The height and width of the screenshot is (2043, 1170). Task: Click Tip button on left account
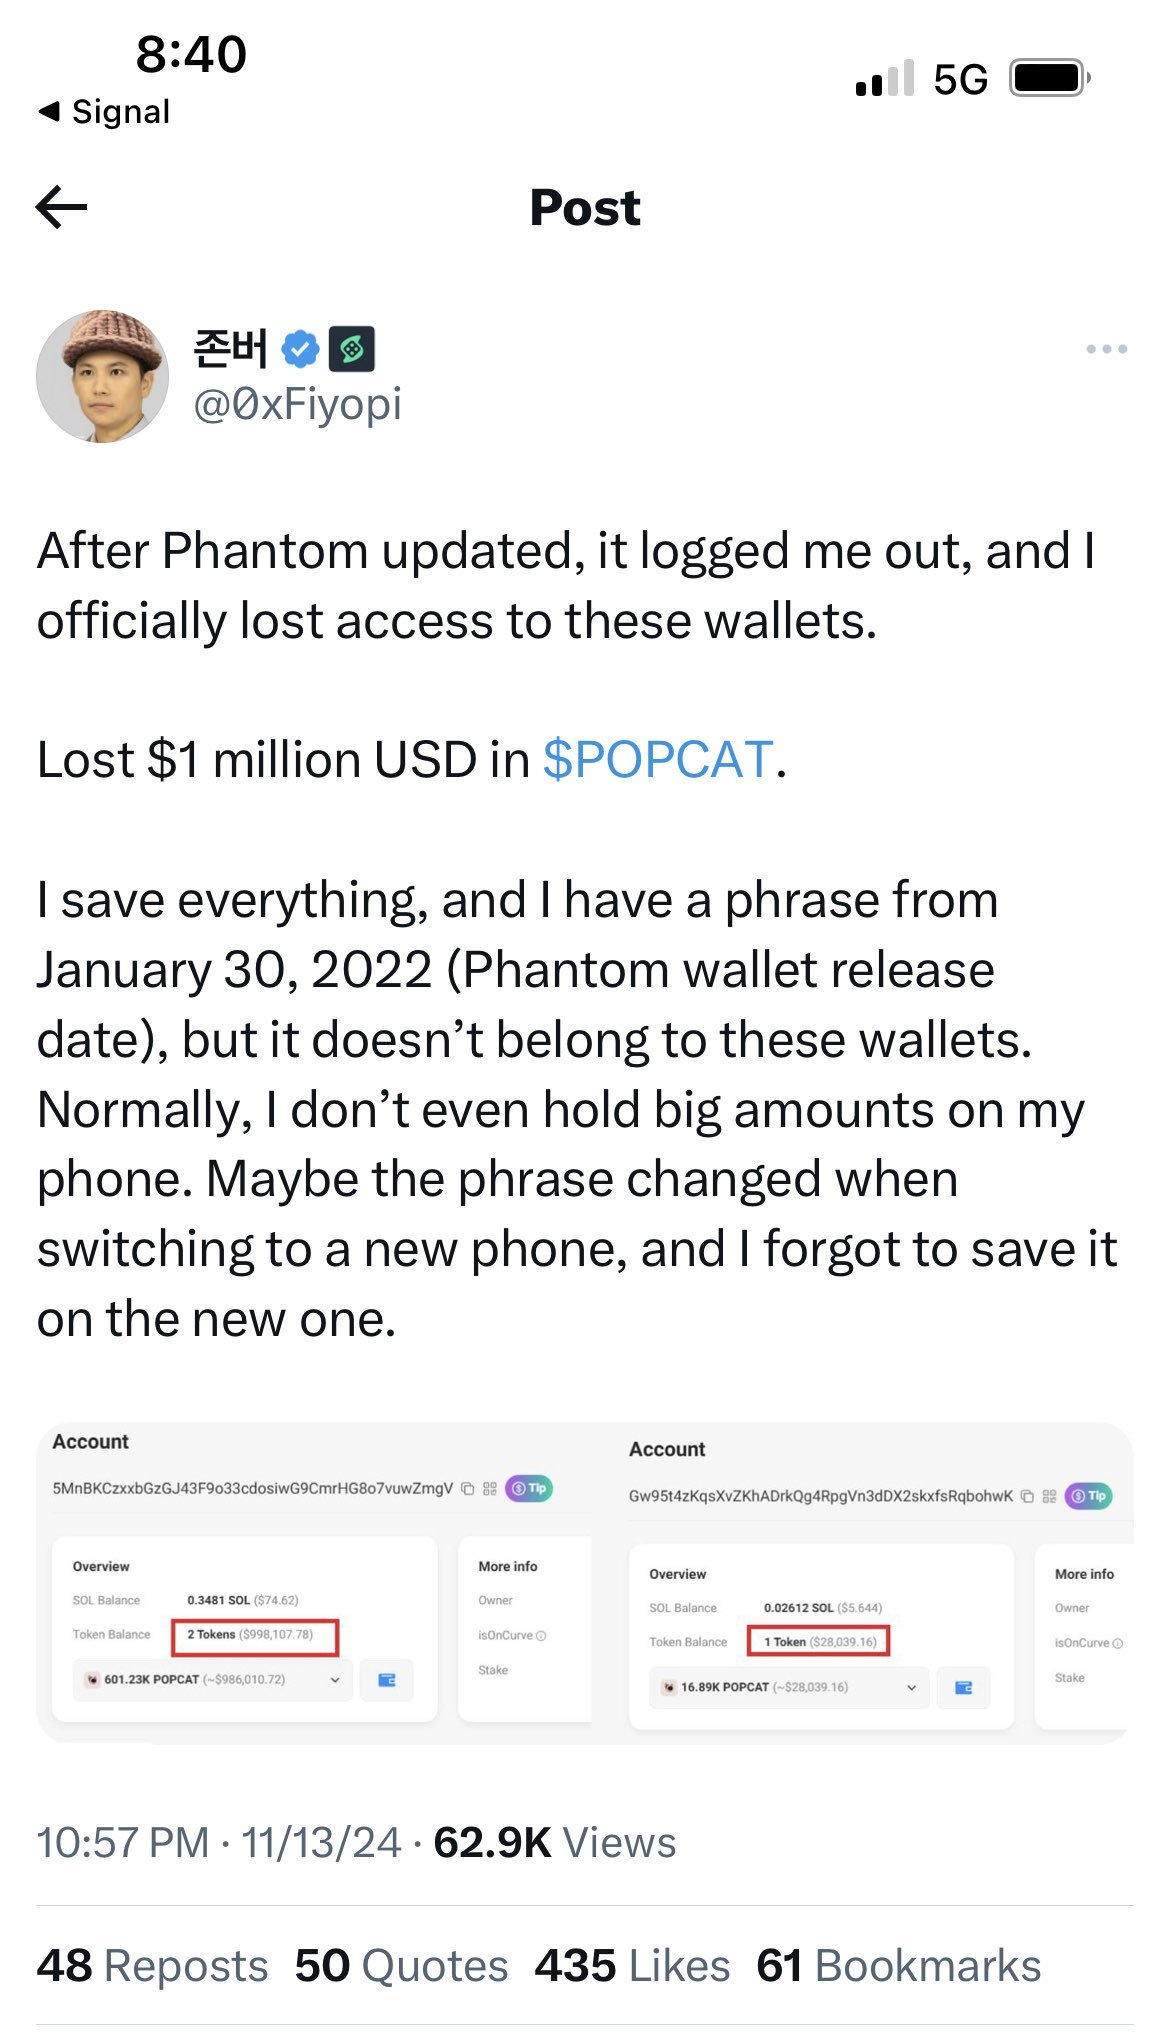click(529, 1488)
